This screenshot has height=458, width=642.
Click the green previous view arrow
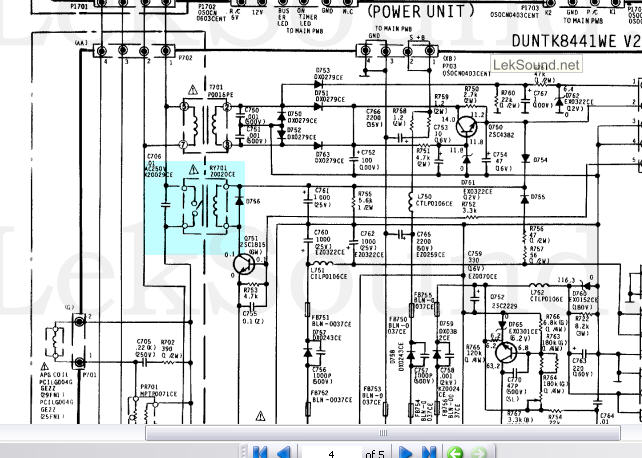[x=455, y=453]
